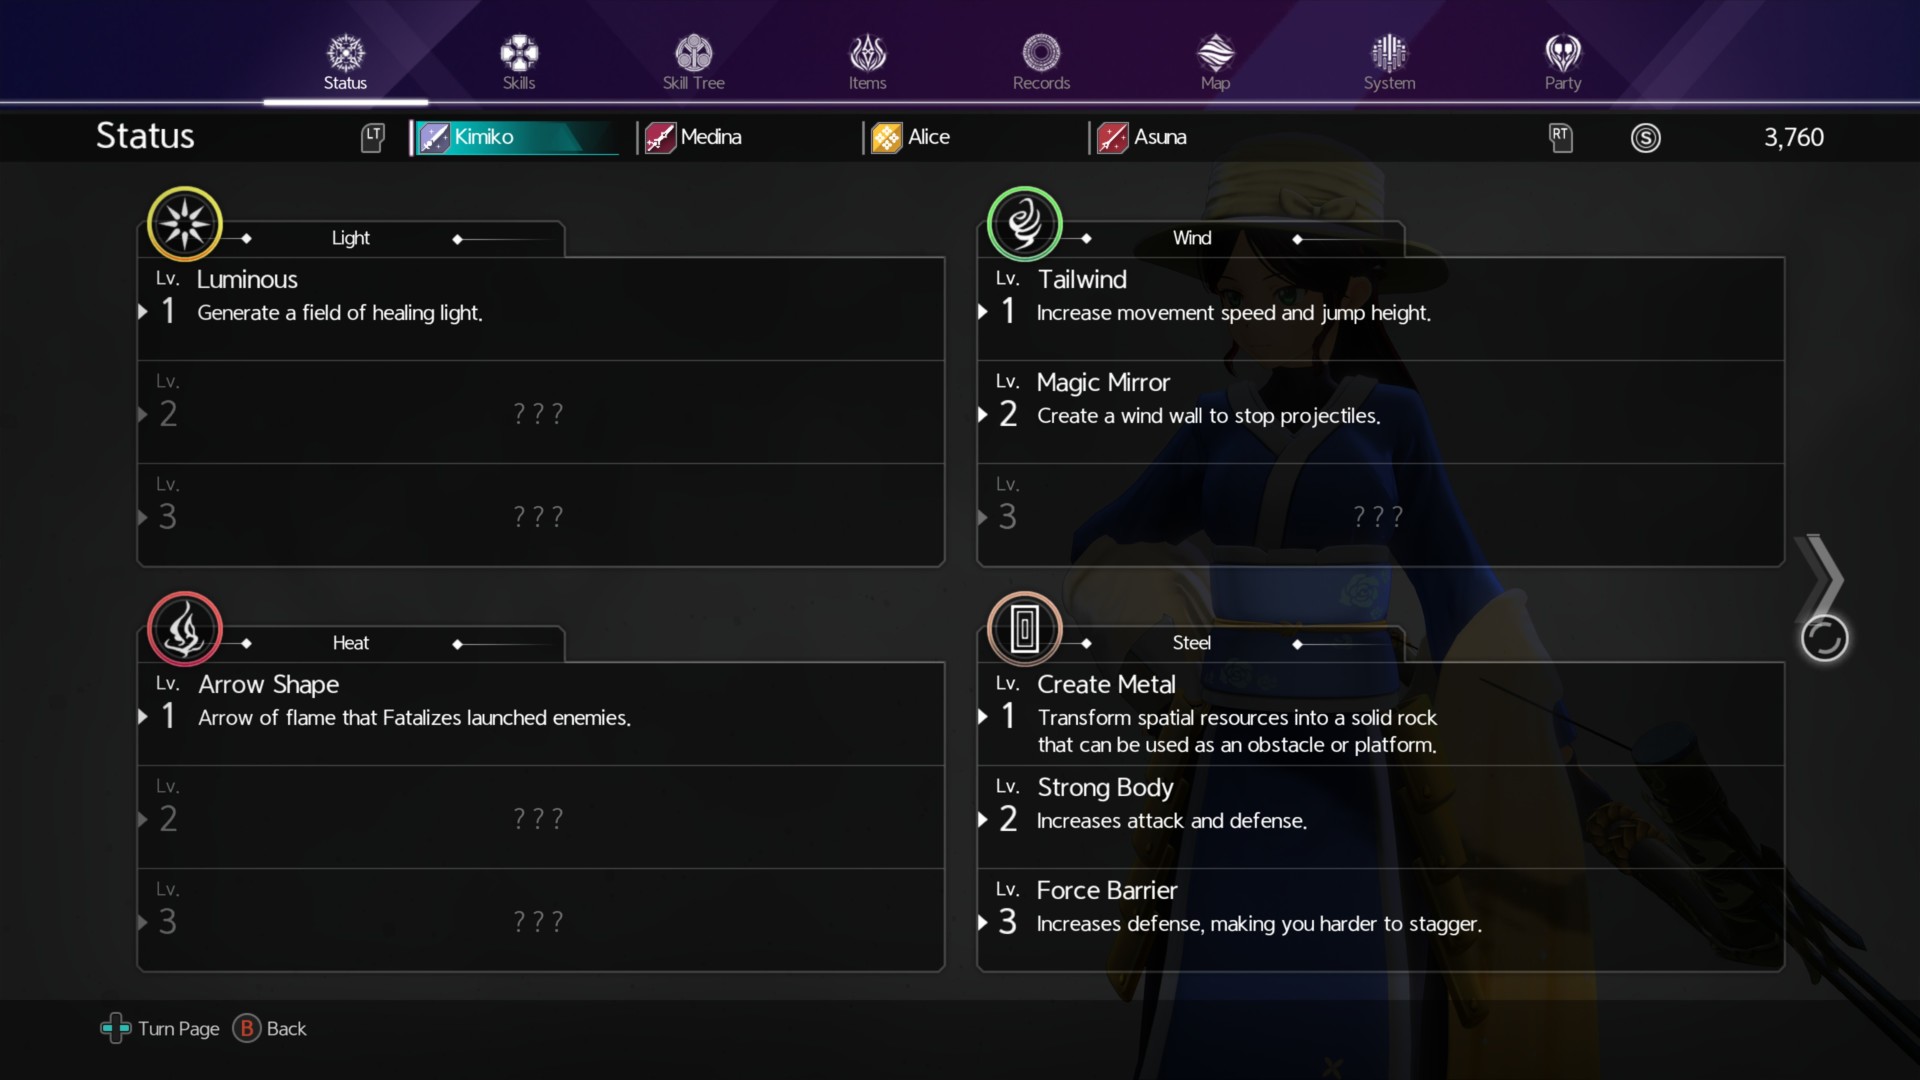Image resolution: width=1920 pixels, height=1080 pixels.
Task: Open the Map icon
Action: (x=1215, y=52)
